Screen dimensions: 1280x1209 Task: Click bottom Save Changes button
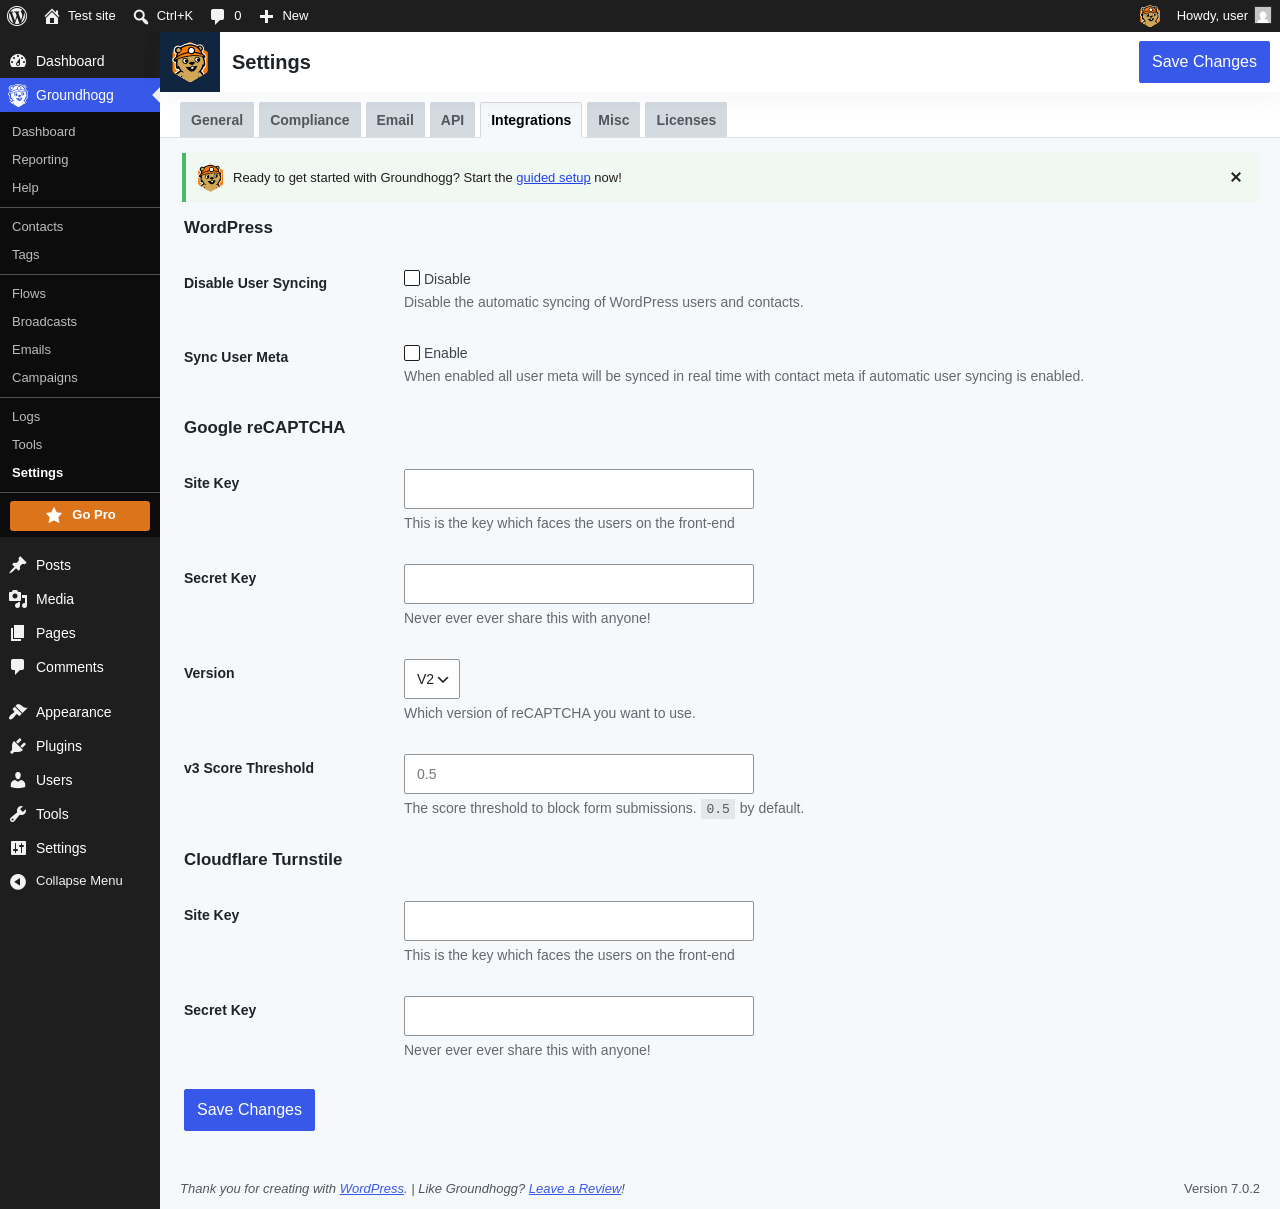point(249,1110)
